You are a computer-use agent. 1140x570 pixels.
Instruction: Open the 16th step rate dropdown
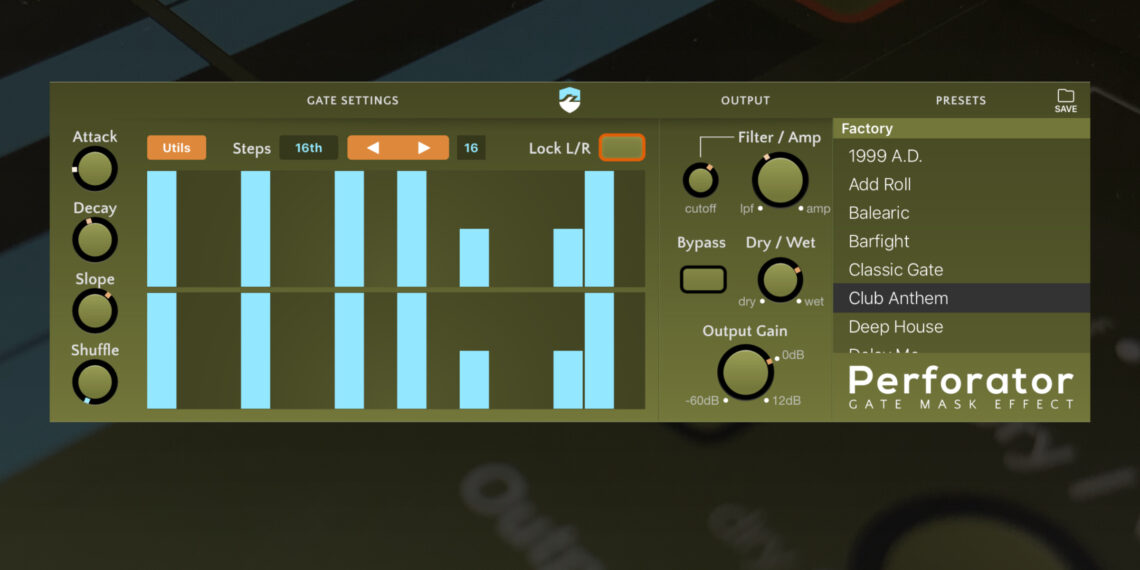coord(308,148)
